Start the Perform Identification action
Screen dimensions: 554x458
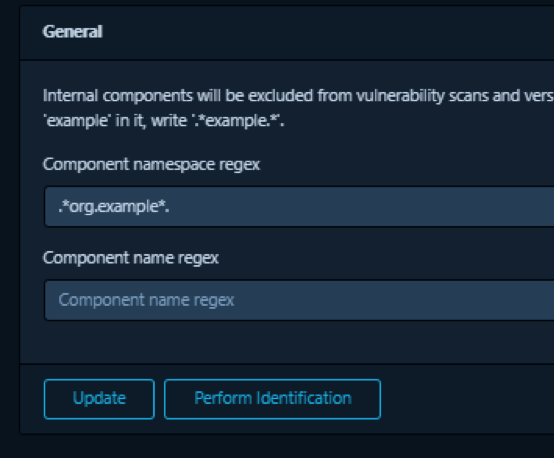click(272, 399)
